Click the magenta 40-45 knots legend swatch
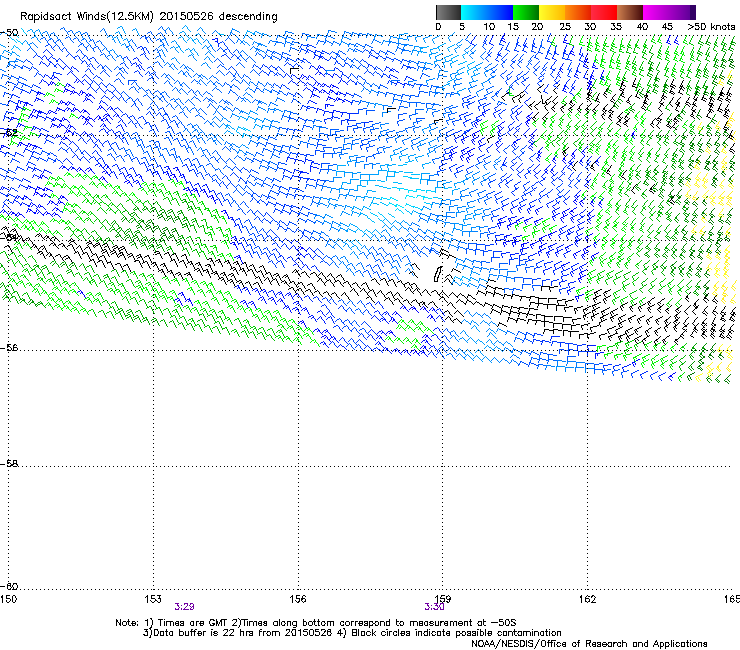The image size is (740, 650). pyautogui.click(x=656, y=12)
